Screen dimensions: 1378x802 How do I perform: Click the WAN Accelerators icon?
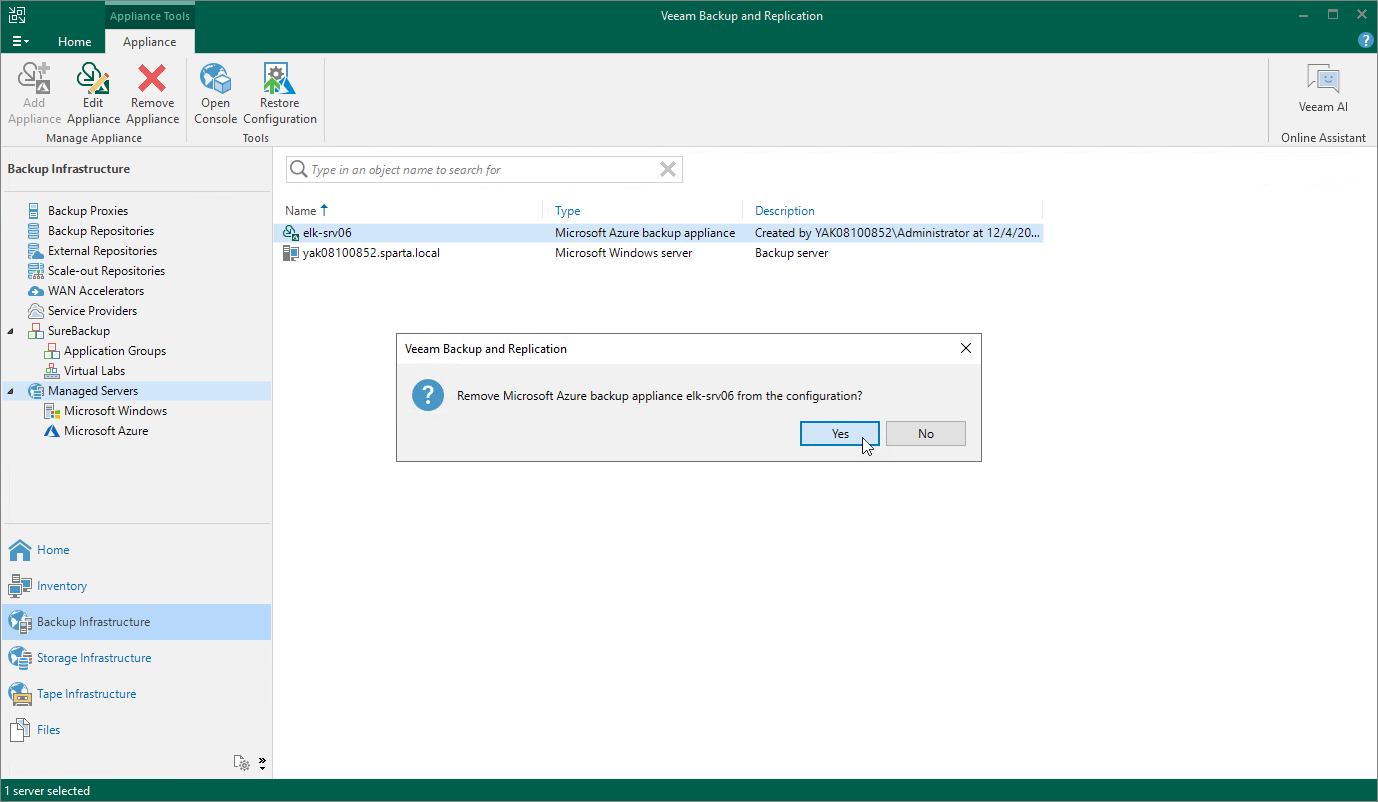[36, 291]
